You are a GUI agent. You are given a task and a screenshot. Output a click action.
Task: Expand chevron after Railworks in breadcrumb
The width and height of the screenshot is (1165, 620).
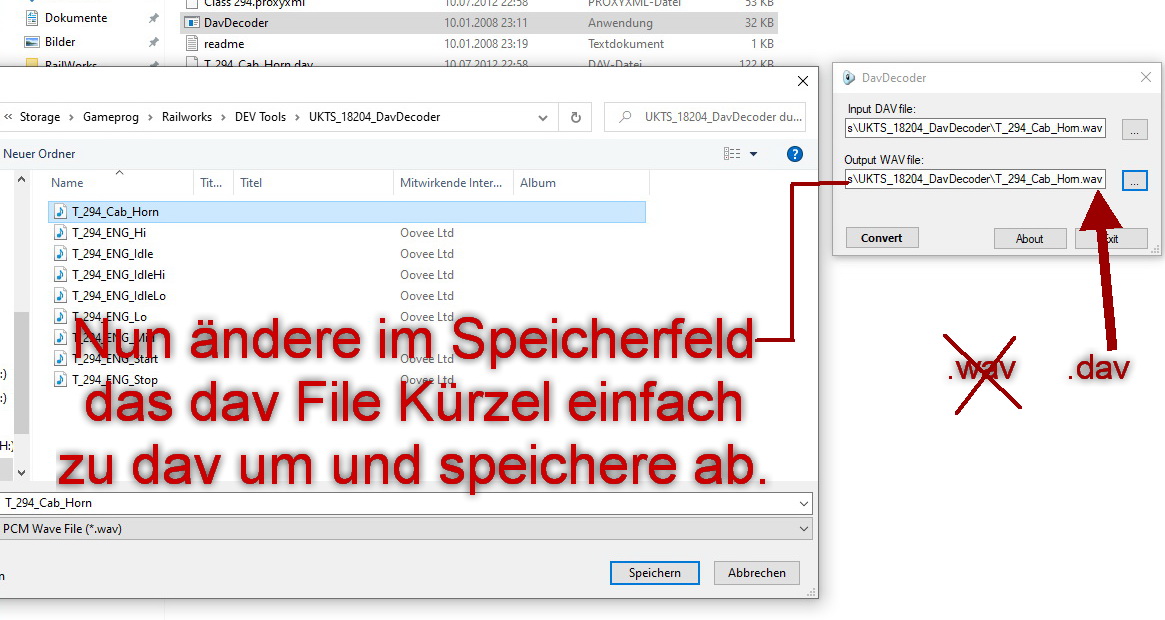point(223,117)
